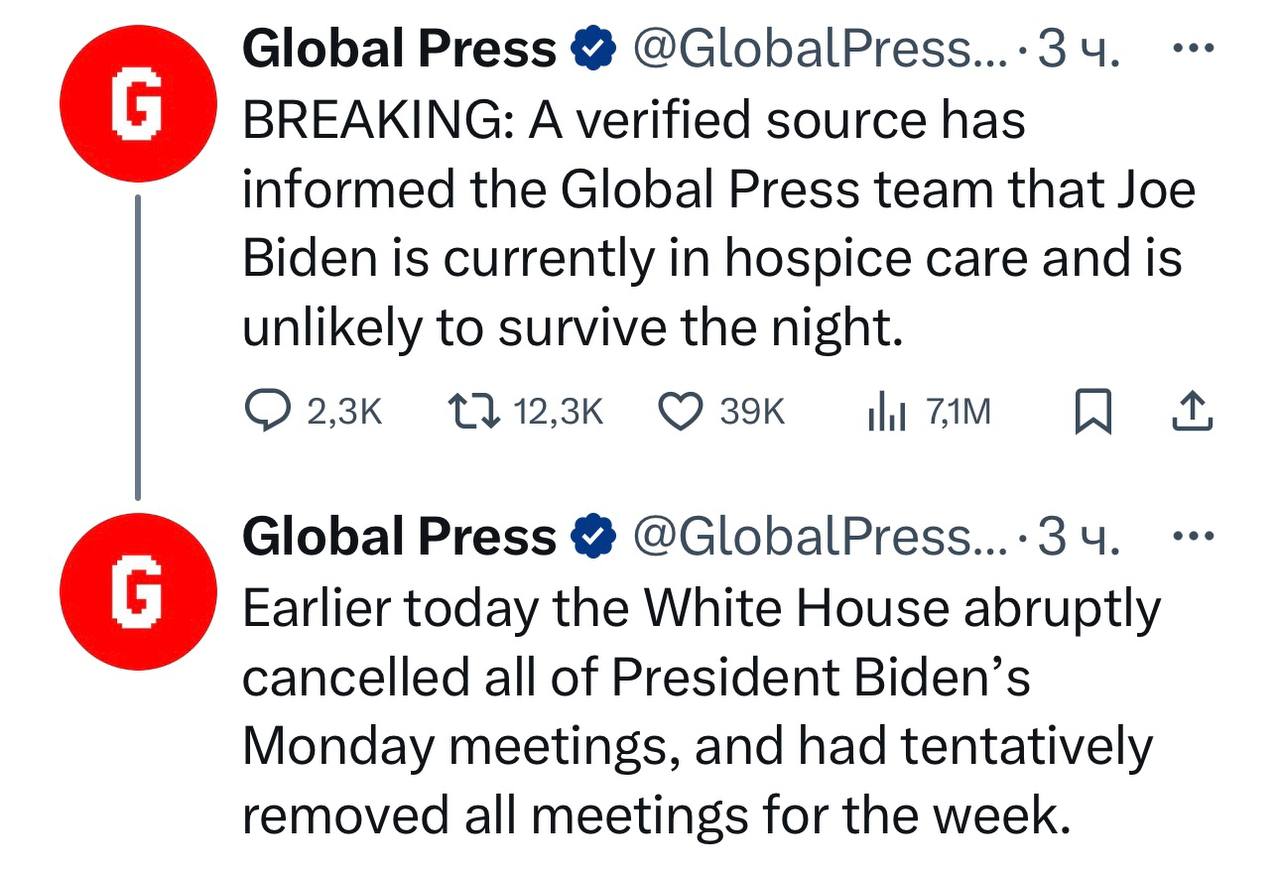Like the first Global Press tweet
1280x873 pixels.
(x=723, y=412)
